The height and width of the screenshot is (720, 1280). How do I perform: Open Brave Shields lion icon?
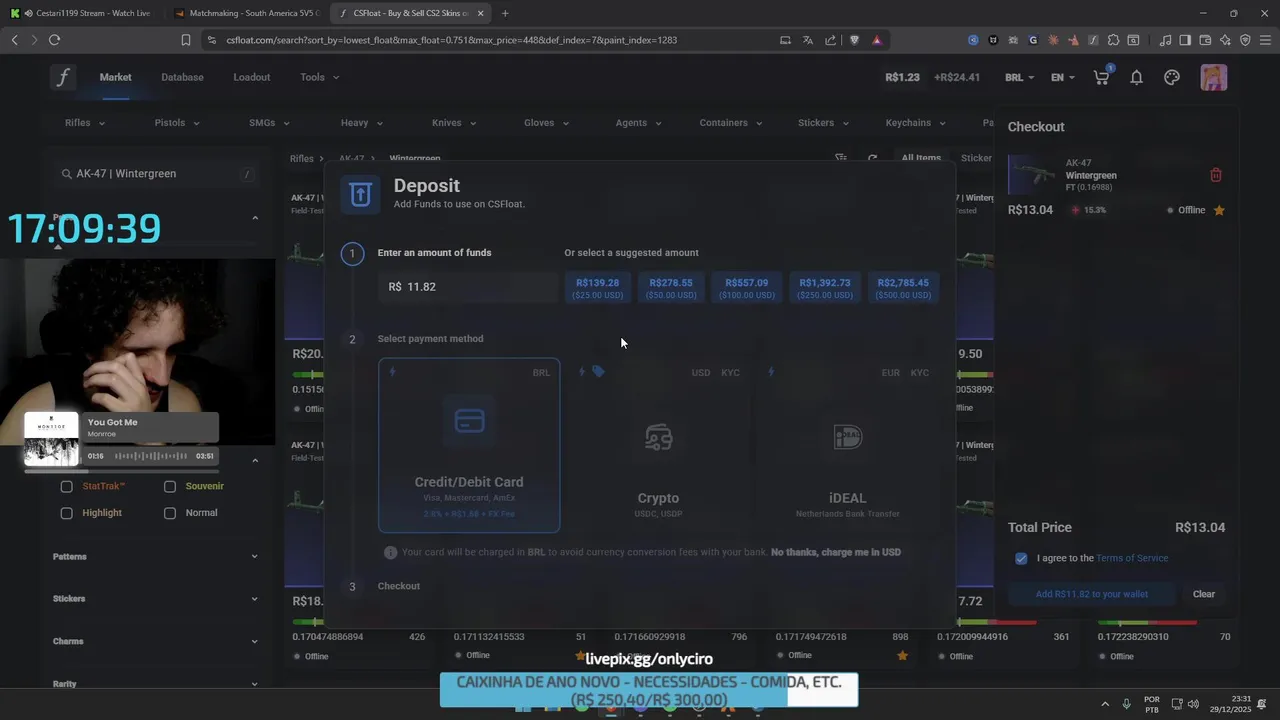[x=854, y=40]
